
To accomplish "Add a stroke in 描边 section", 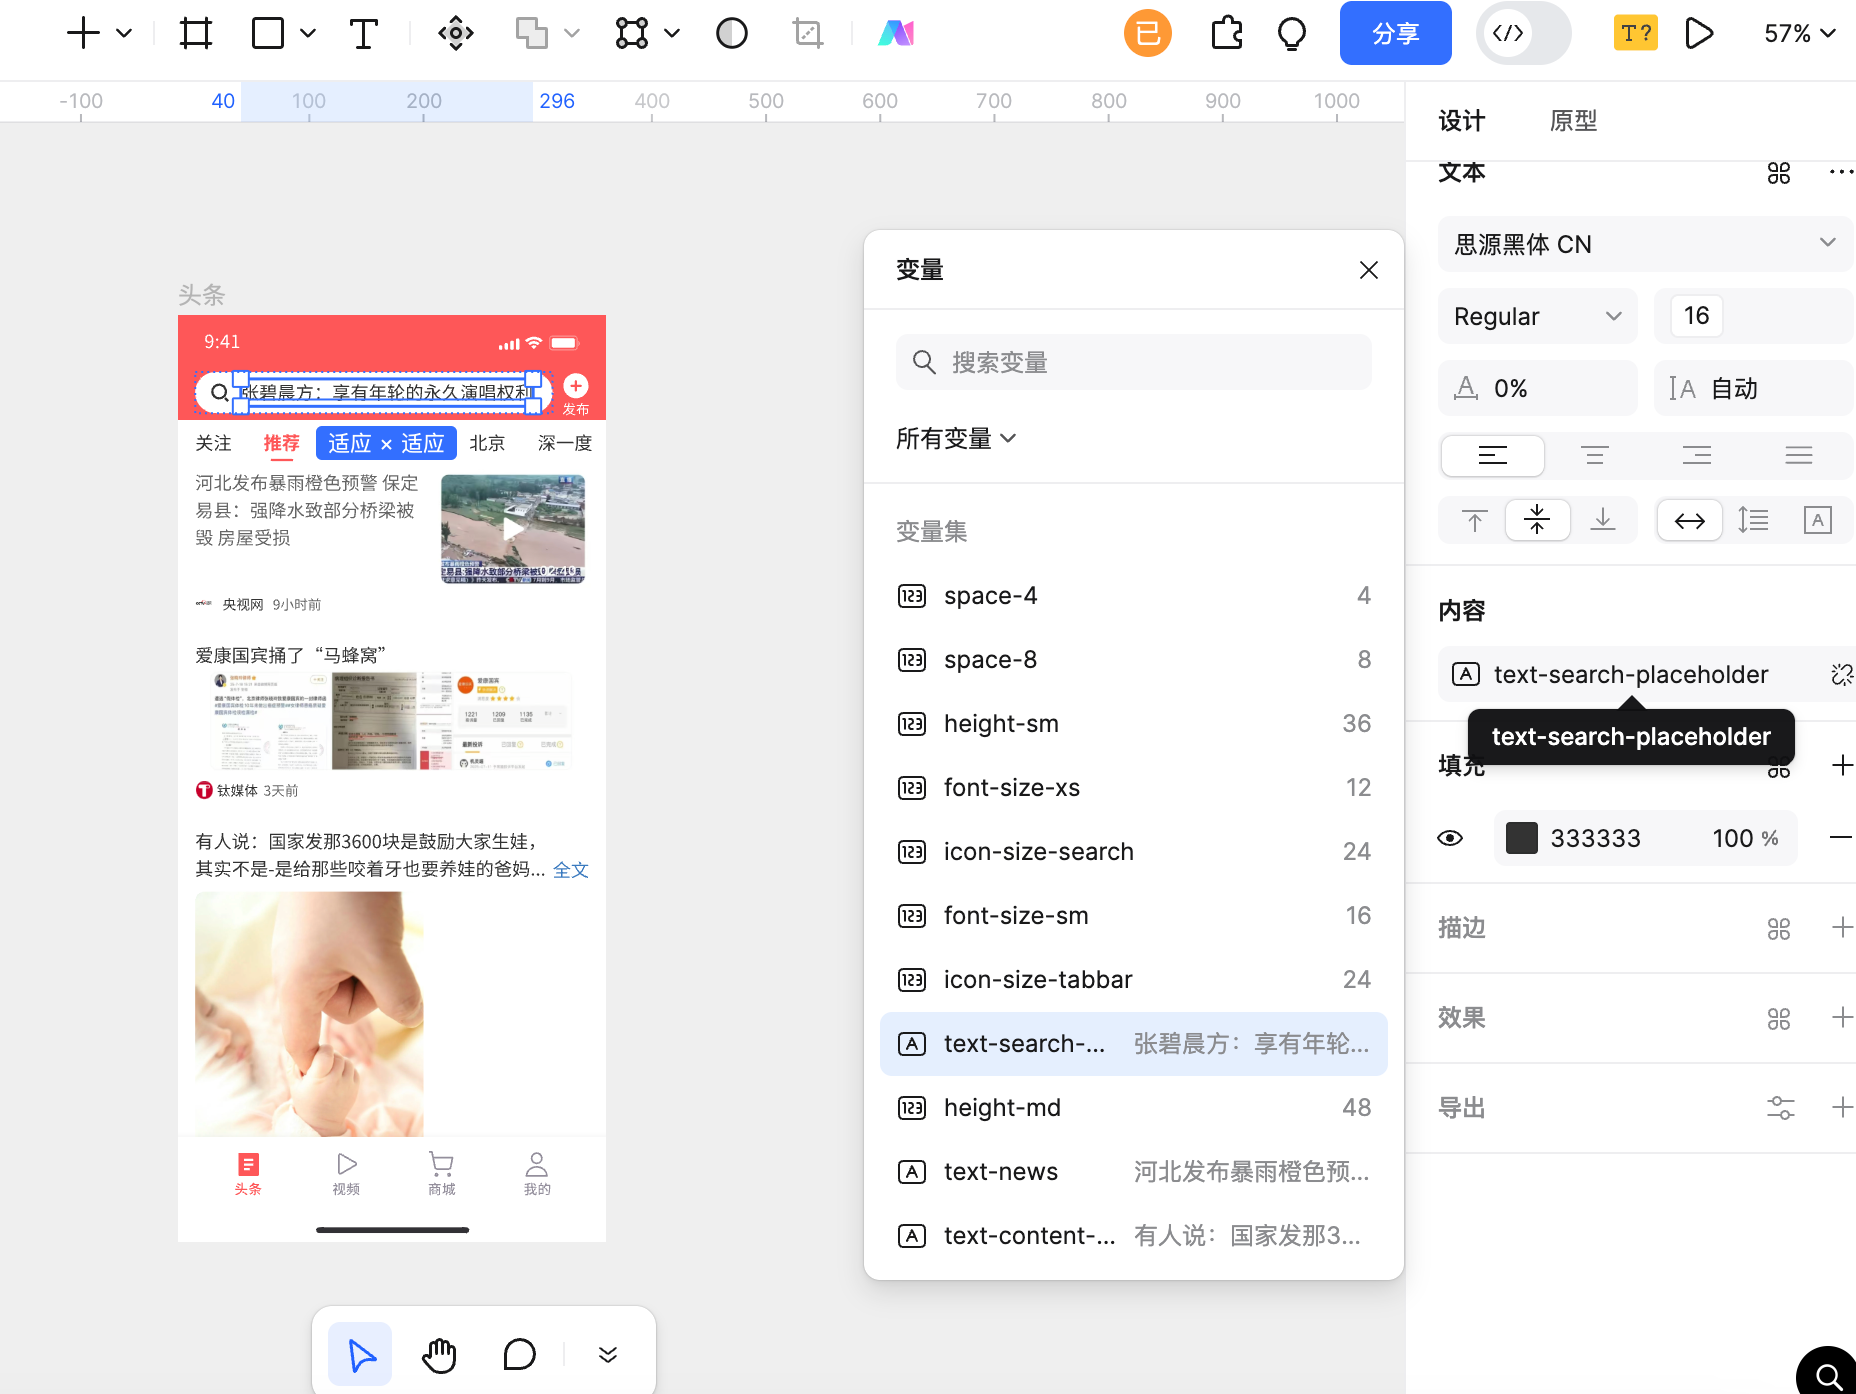I will tap(1842, 928).
